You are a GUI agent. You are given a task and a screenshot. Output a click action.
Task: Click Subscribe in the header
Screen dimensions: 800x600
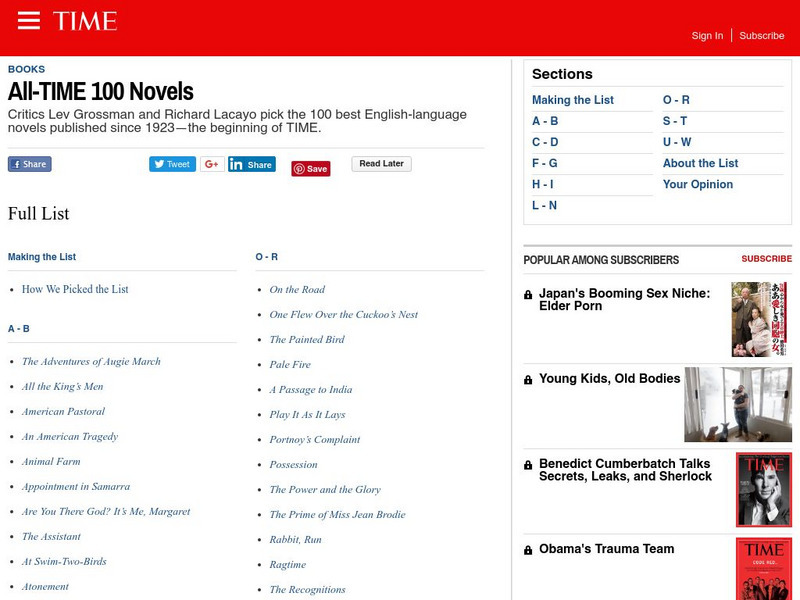(762, 36)
